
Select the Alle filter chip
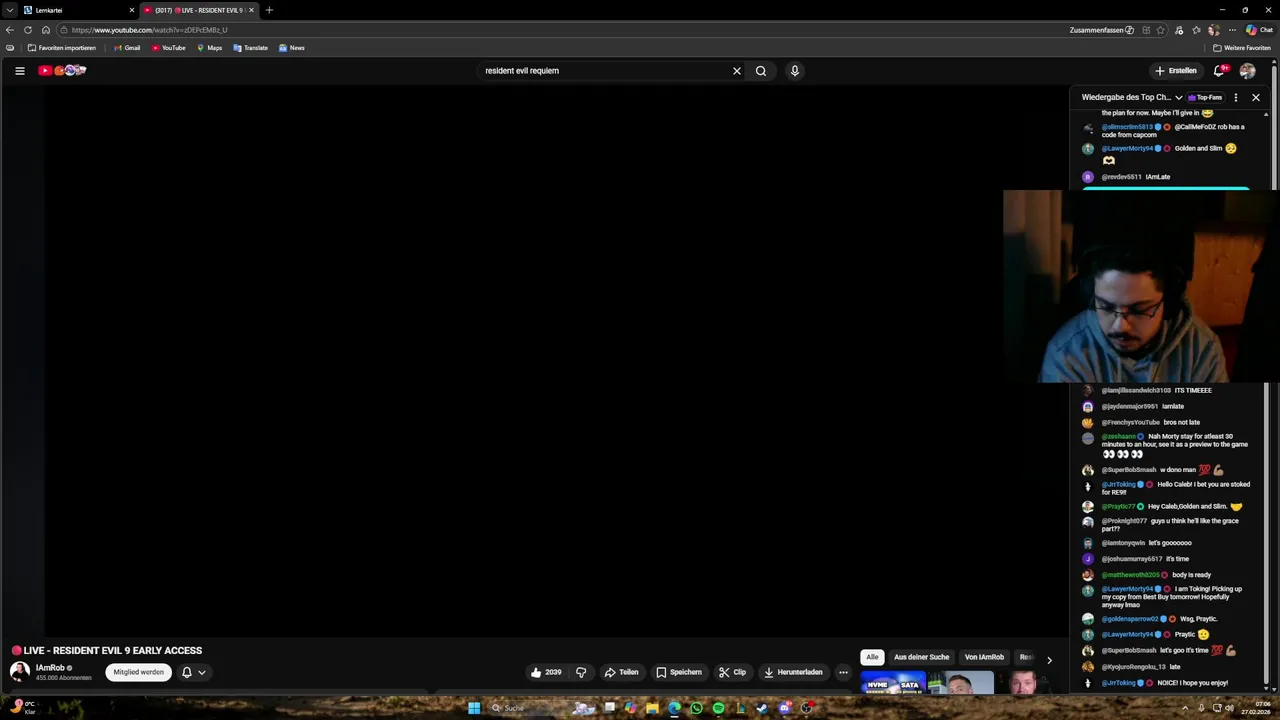[872, 657]
